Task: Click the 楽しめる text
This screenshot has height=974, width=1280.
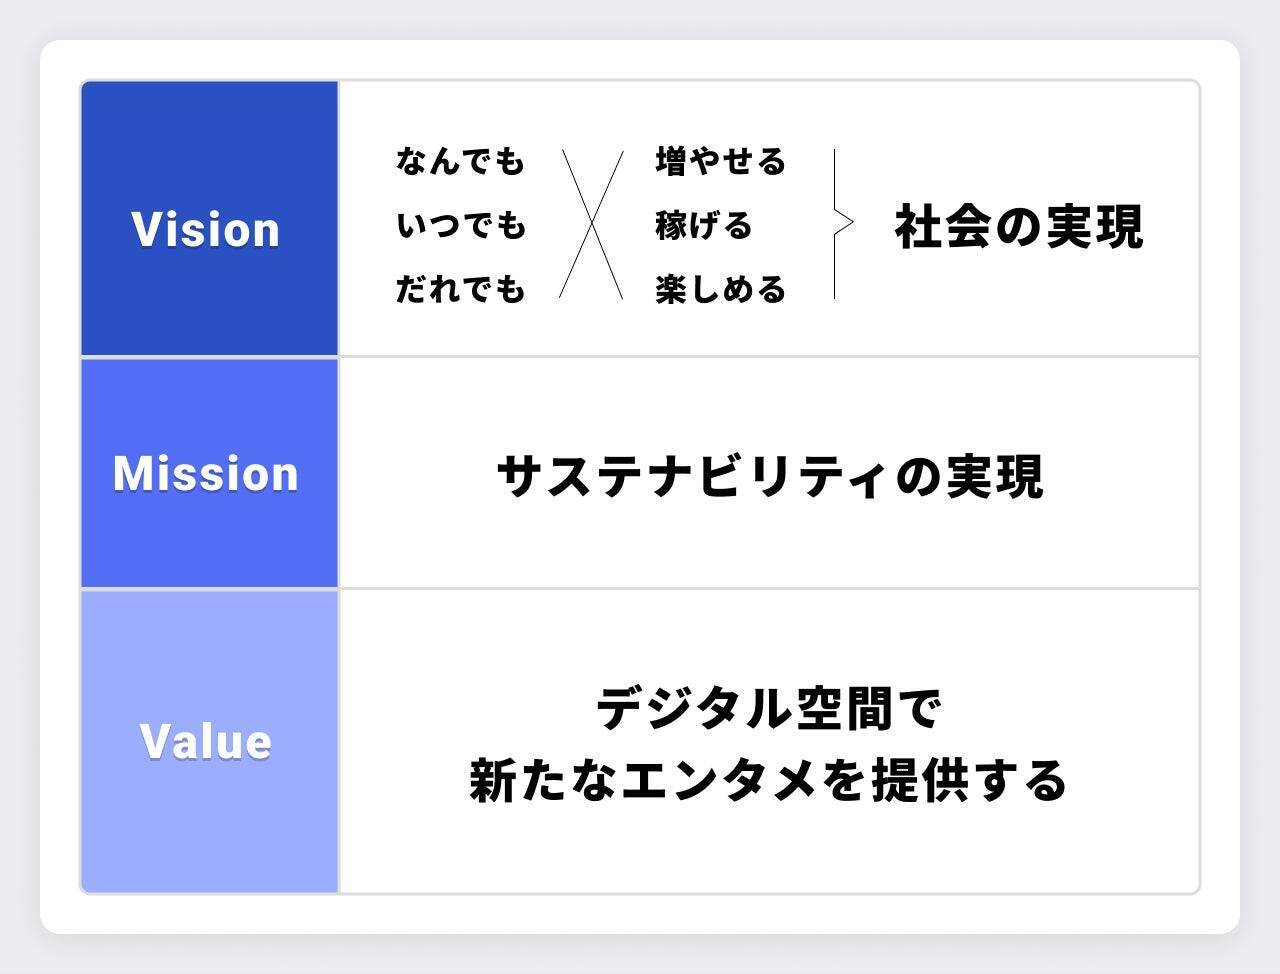Action: click(x=721, y=290)
